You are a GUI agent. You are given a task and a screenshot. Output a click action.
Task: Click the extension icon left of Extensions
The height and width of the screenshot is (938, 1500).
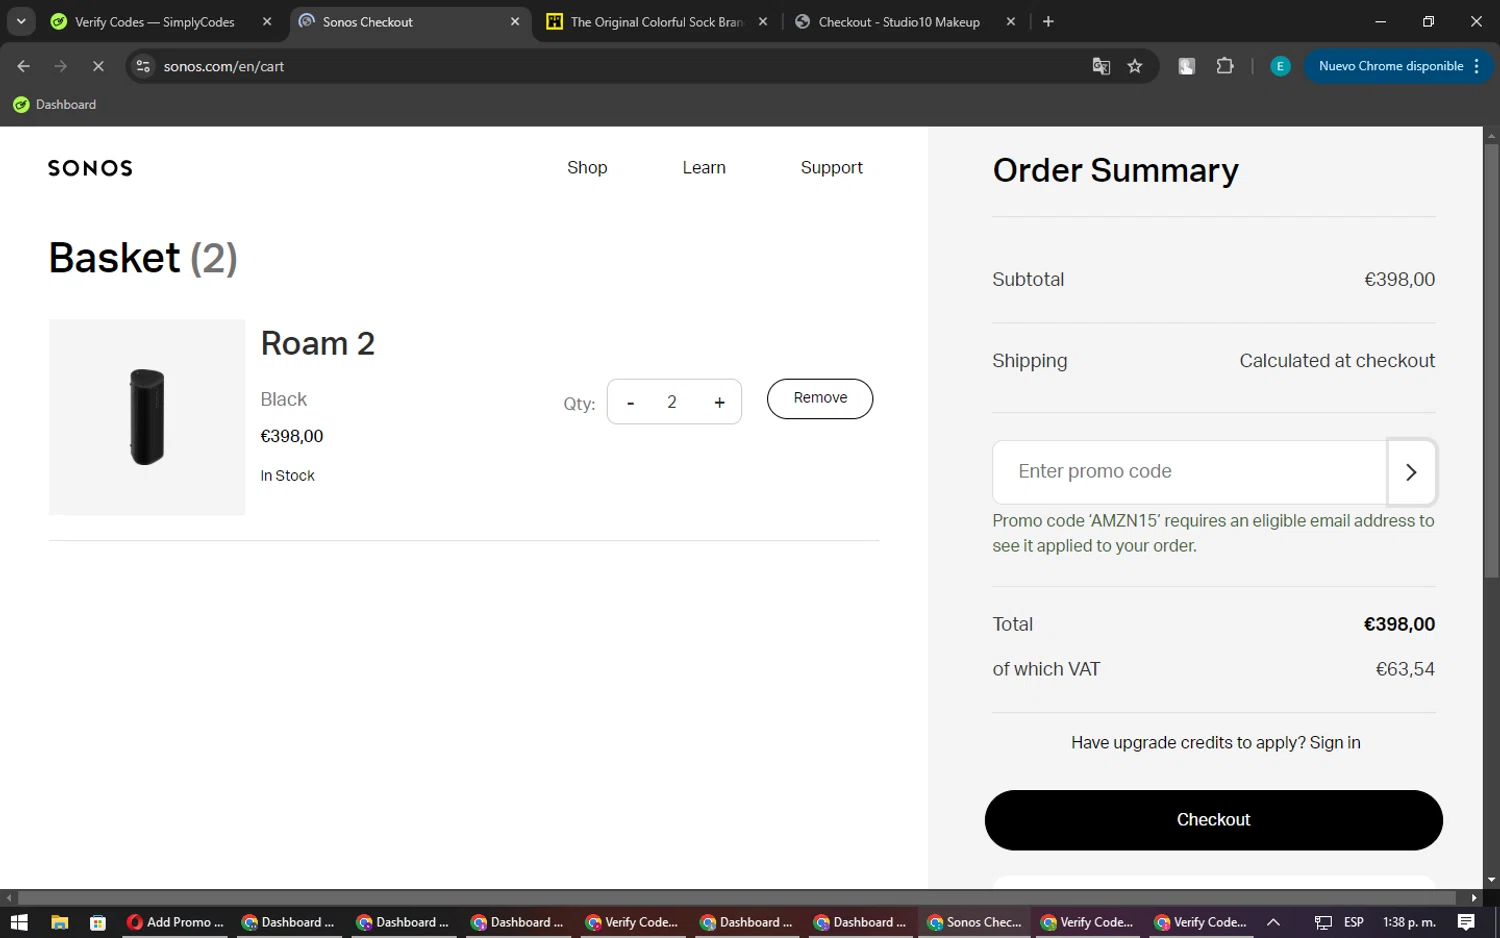1187,66
